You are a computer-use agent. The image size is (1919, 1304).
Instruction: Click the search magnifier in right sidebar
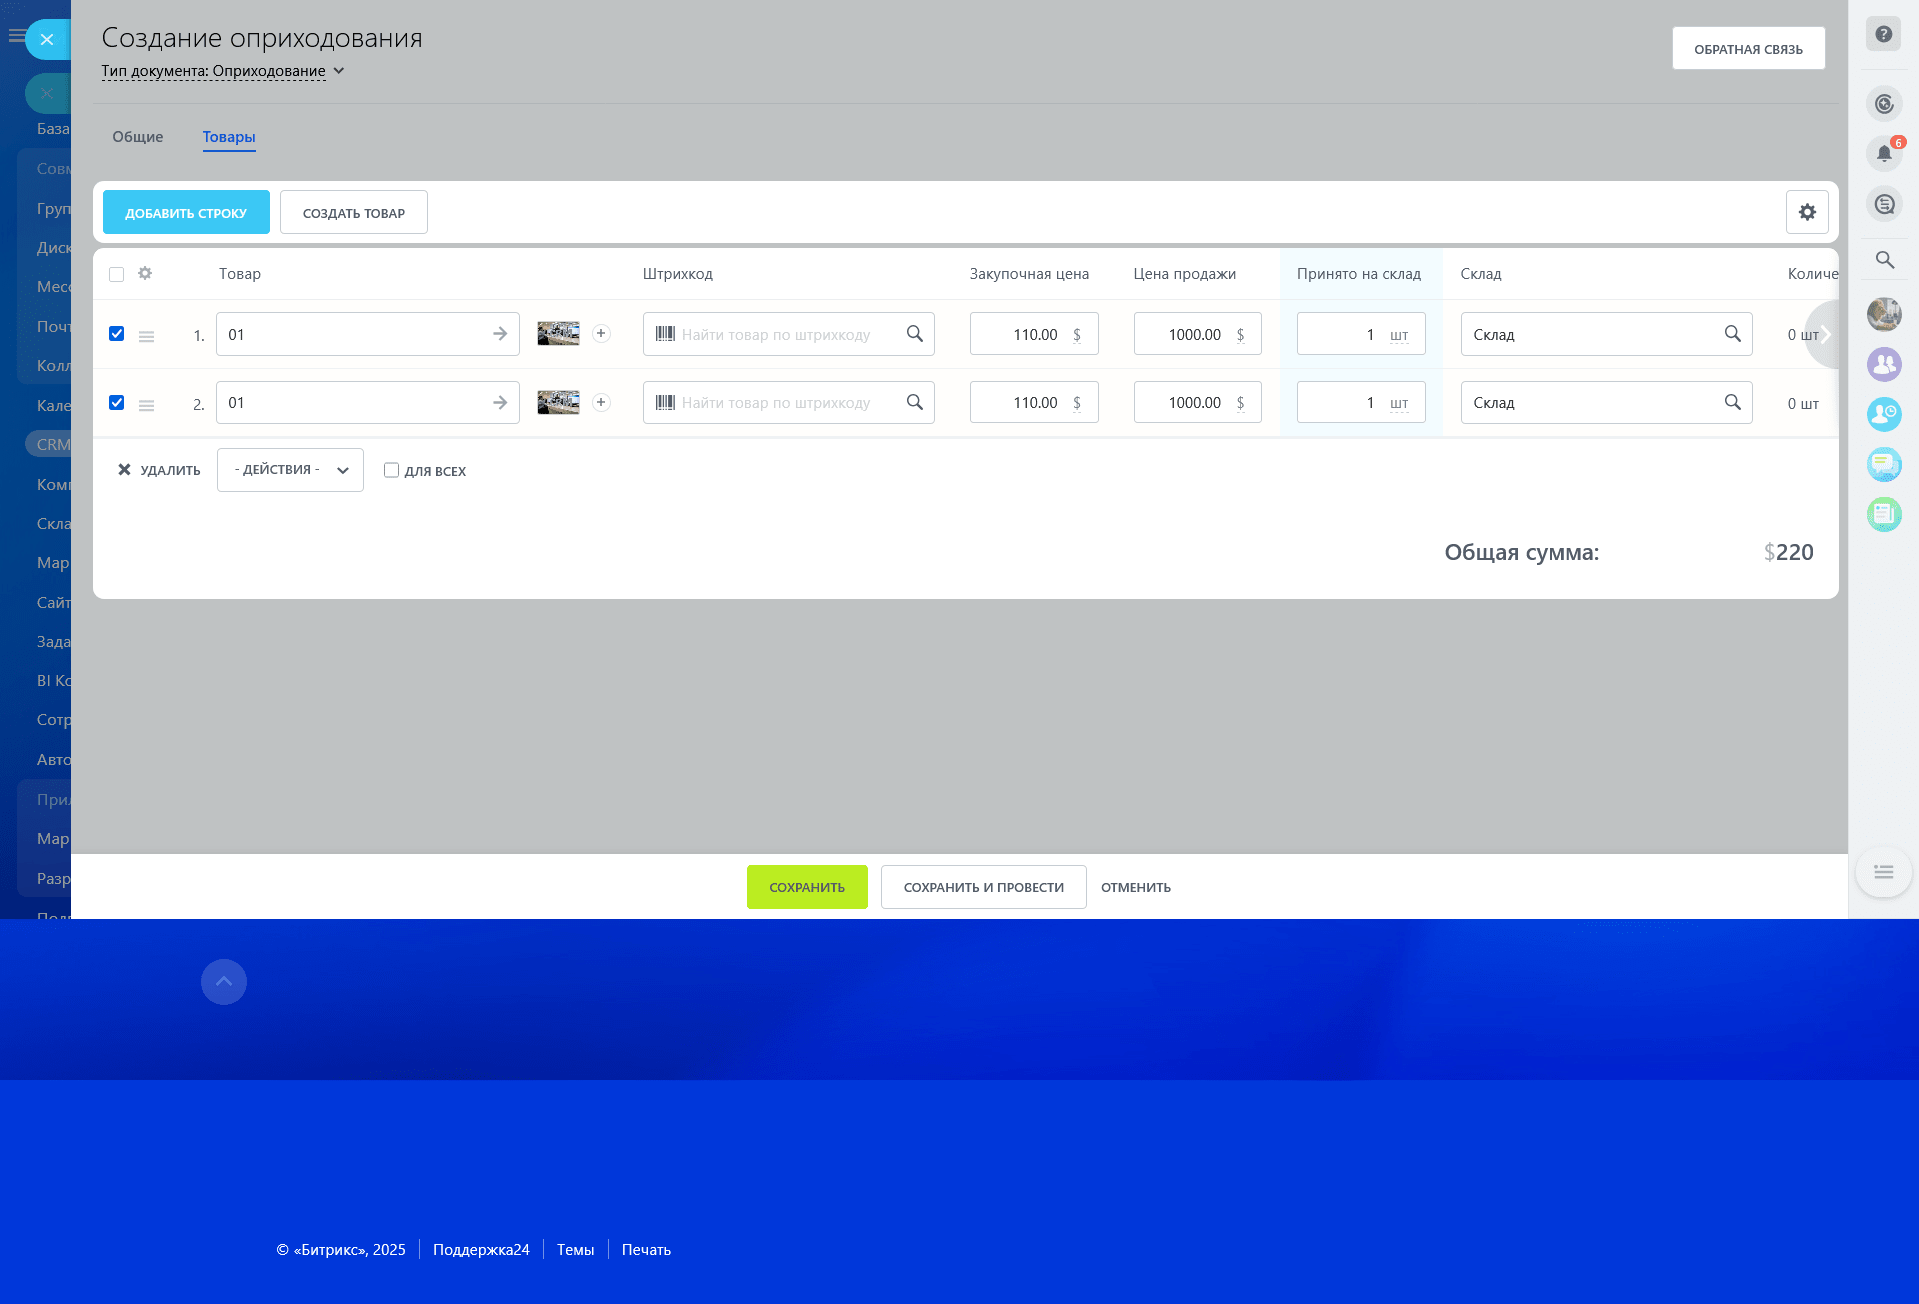point(1884,260)
